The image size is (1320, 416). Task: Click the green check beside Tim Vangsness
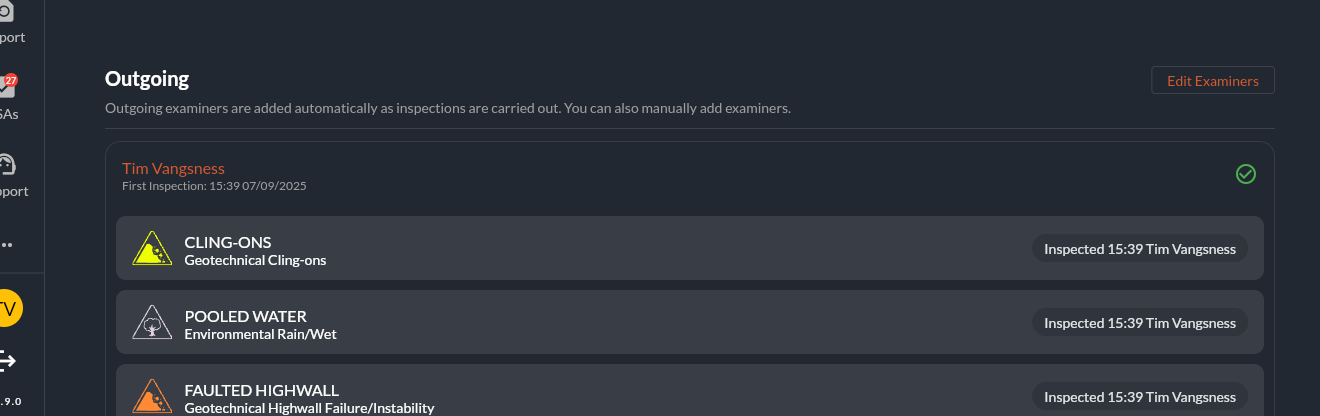(1246, 174)
